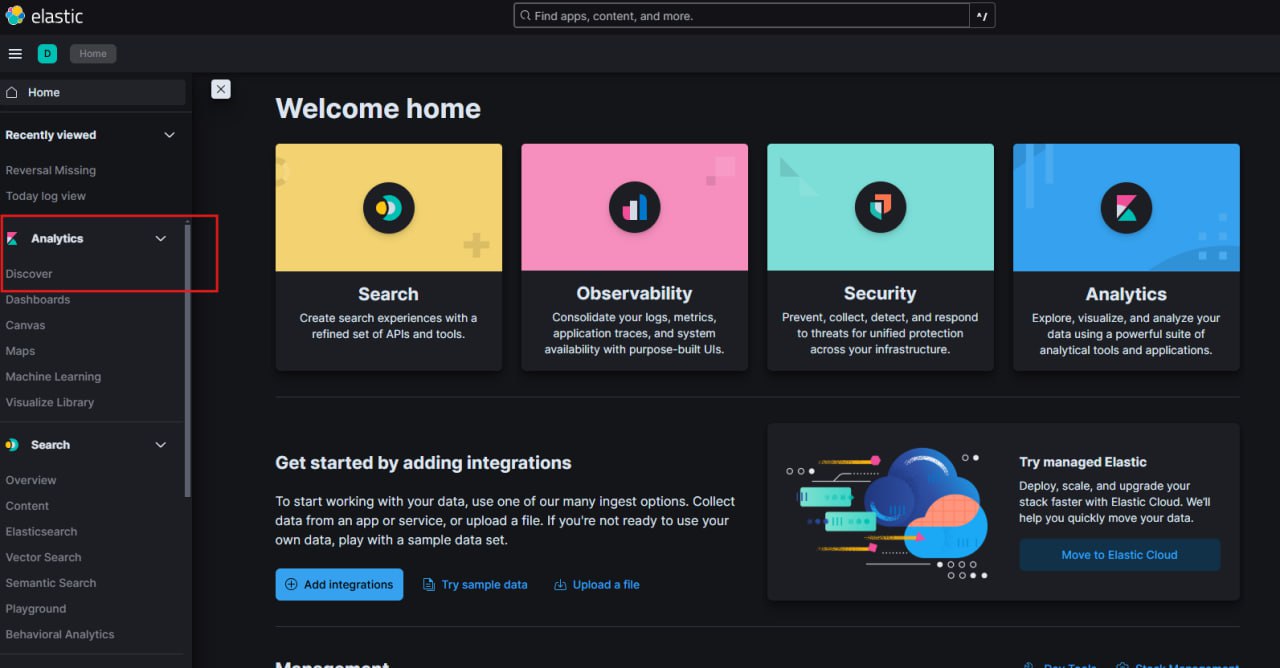Click the Home breadcrumb badge

click(93, 54)
